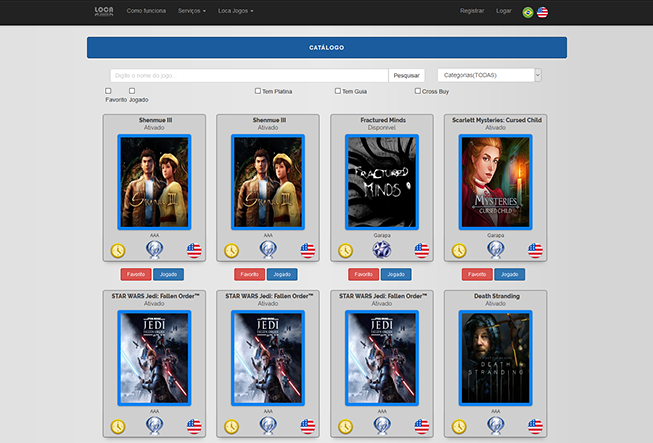The height and width of the screenshot is (443, 653).
Task: Click the US flag on third Star Wars Jedi card
Action: [421, 427]
